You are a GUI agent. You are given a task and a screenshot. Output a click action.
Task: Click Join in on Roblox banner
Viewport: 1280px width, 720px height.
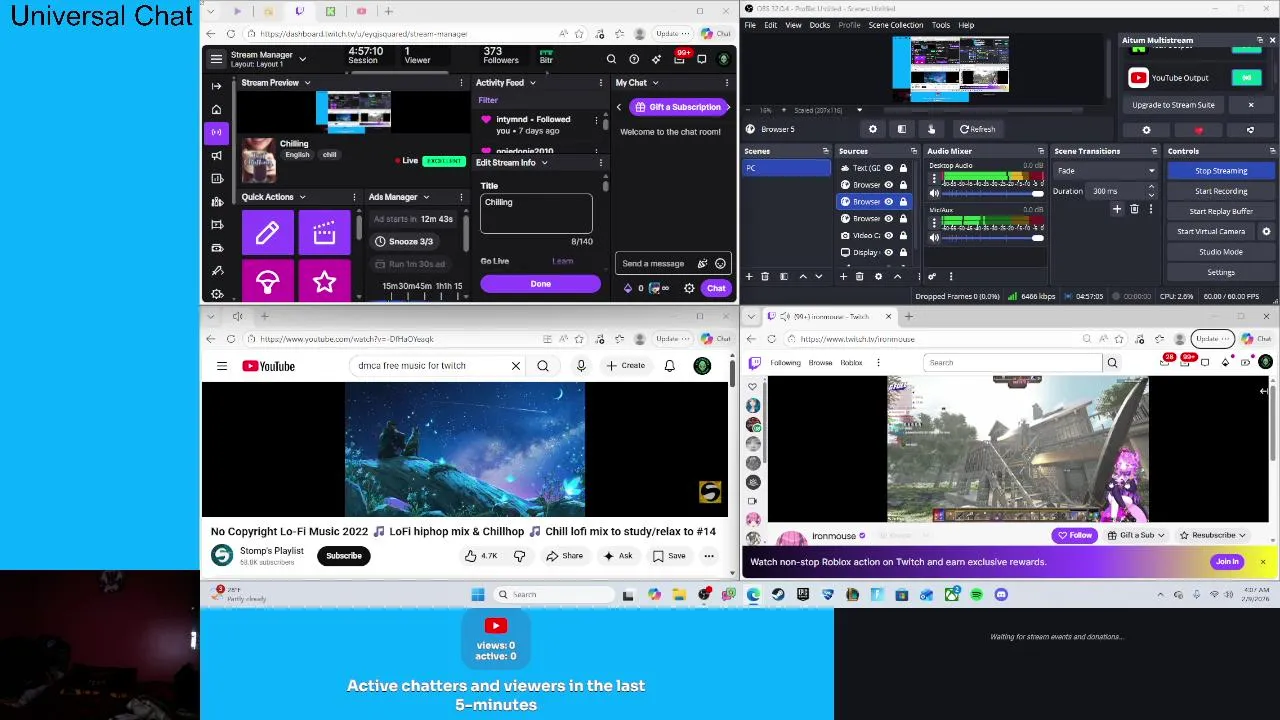point(1227,562)
